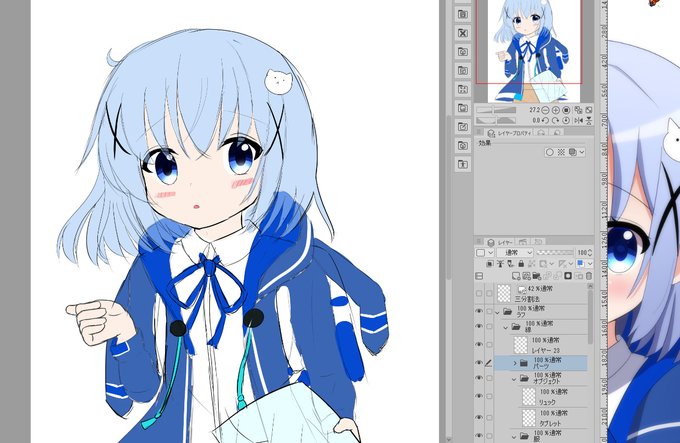The image size is (680, 443).
Task: Click new vector layer icon
Action: [526, 276]
